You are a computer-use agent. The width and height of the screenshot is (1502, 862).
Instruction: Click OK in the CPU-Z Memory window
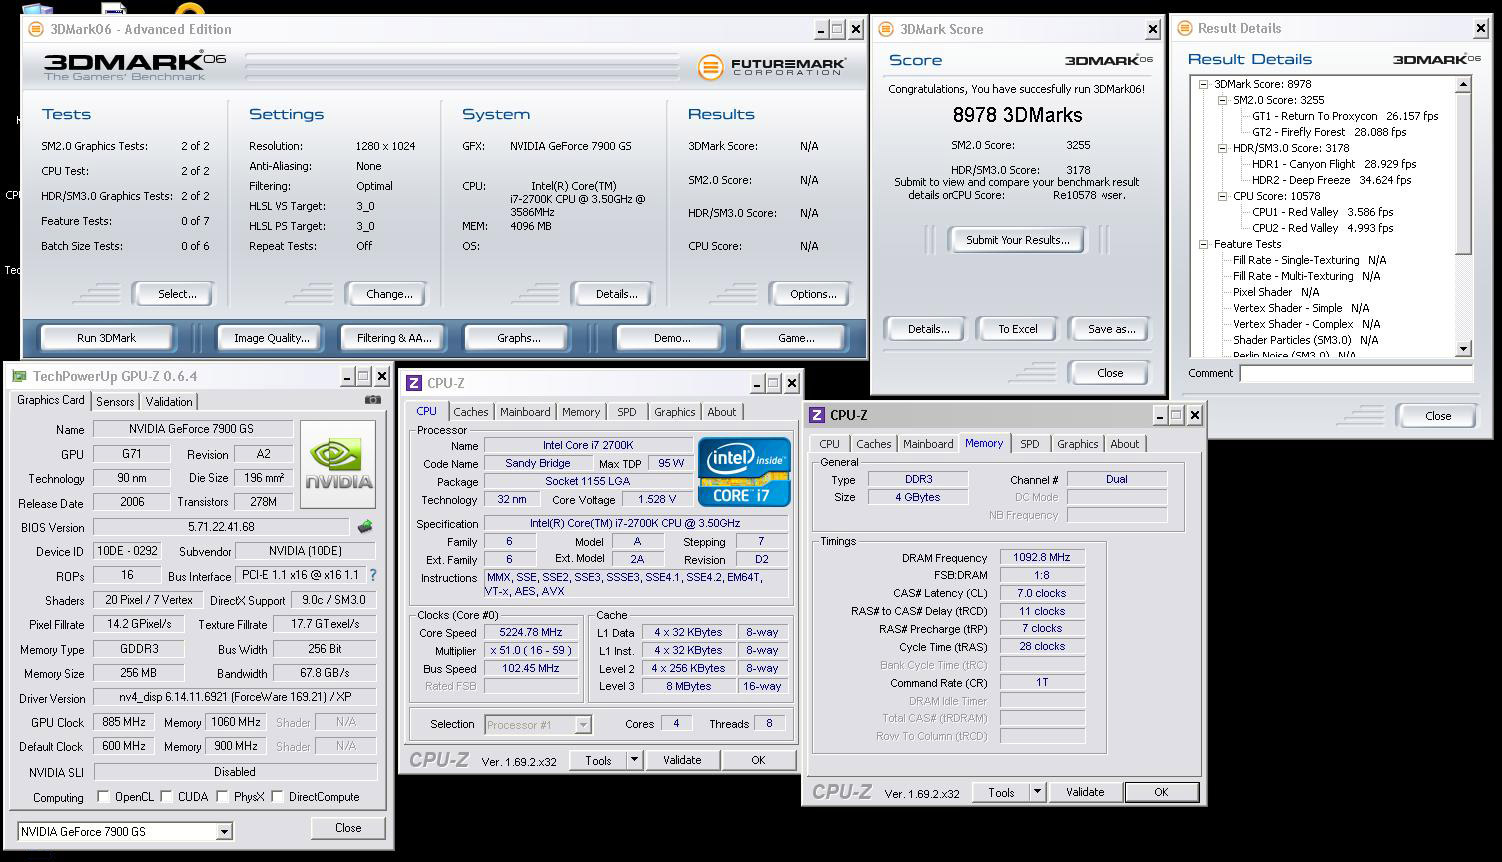pos(1161,792)
